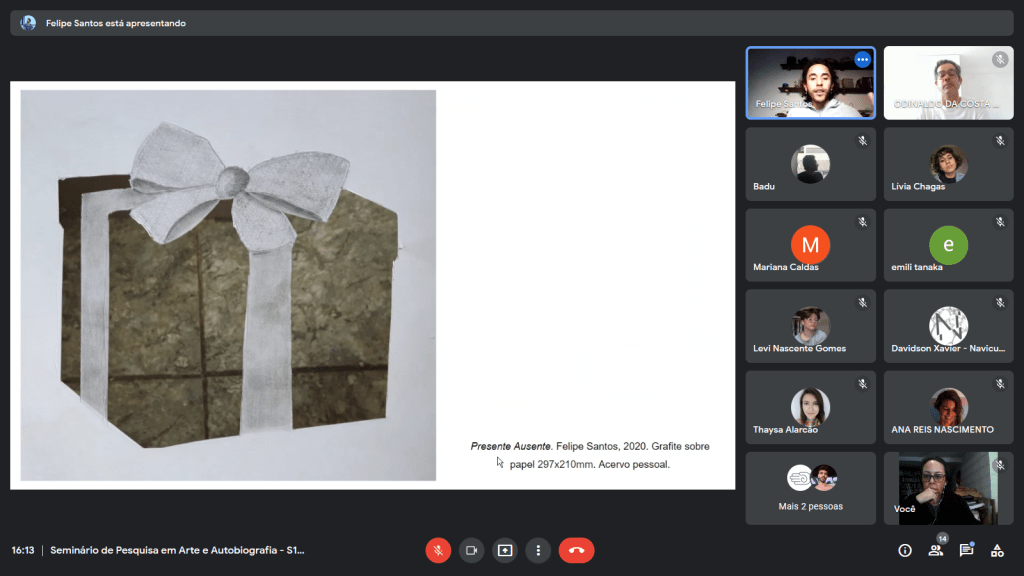Open the three-dot more options menu
The width and height of the screenshot is (1024, 576).
click(x=538, y=550)
